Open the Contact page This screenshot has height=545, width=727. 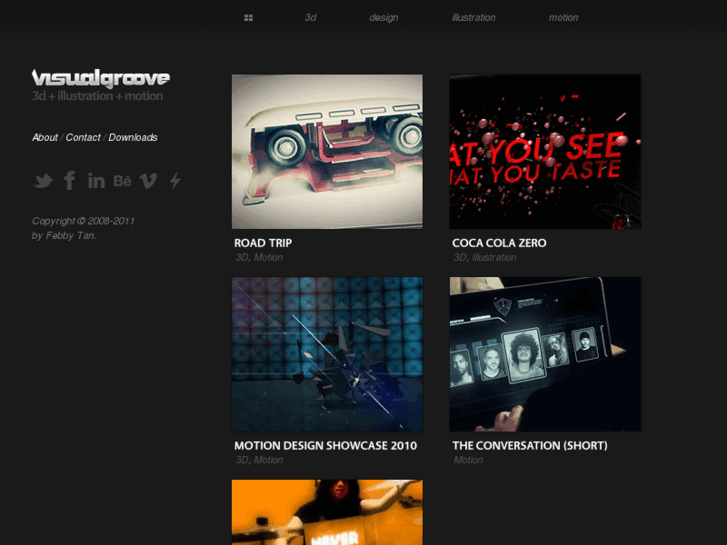[x=83, y=137]
